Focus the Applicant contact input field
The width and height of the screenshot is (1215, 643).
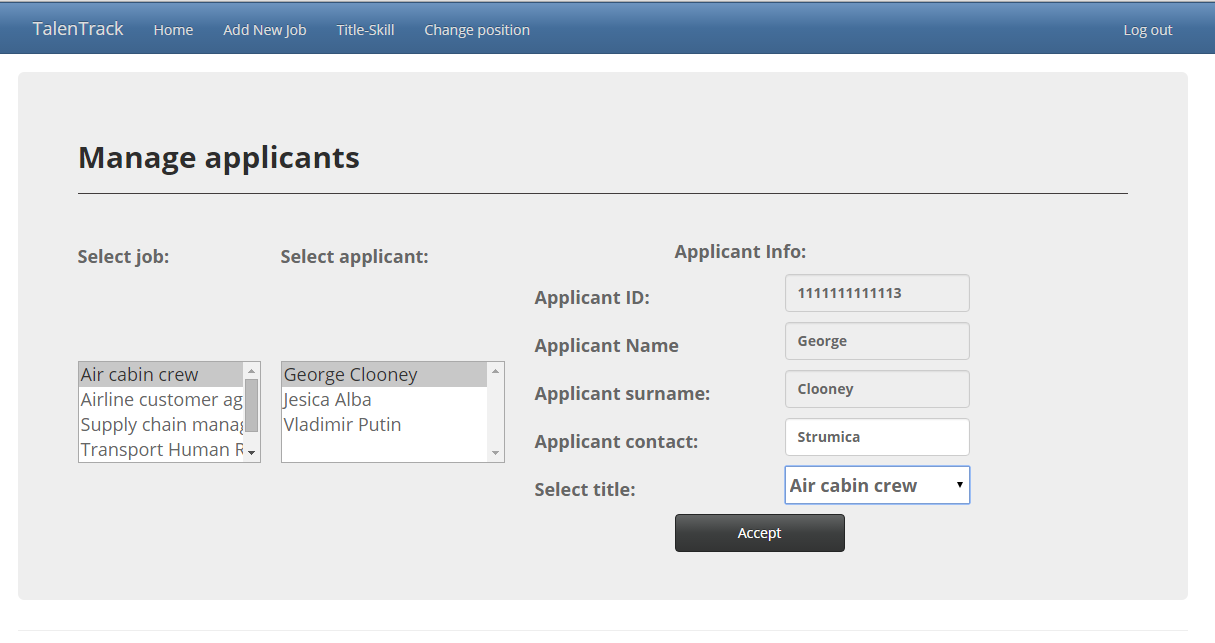click(877, 437)
